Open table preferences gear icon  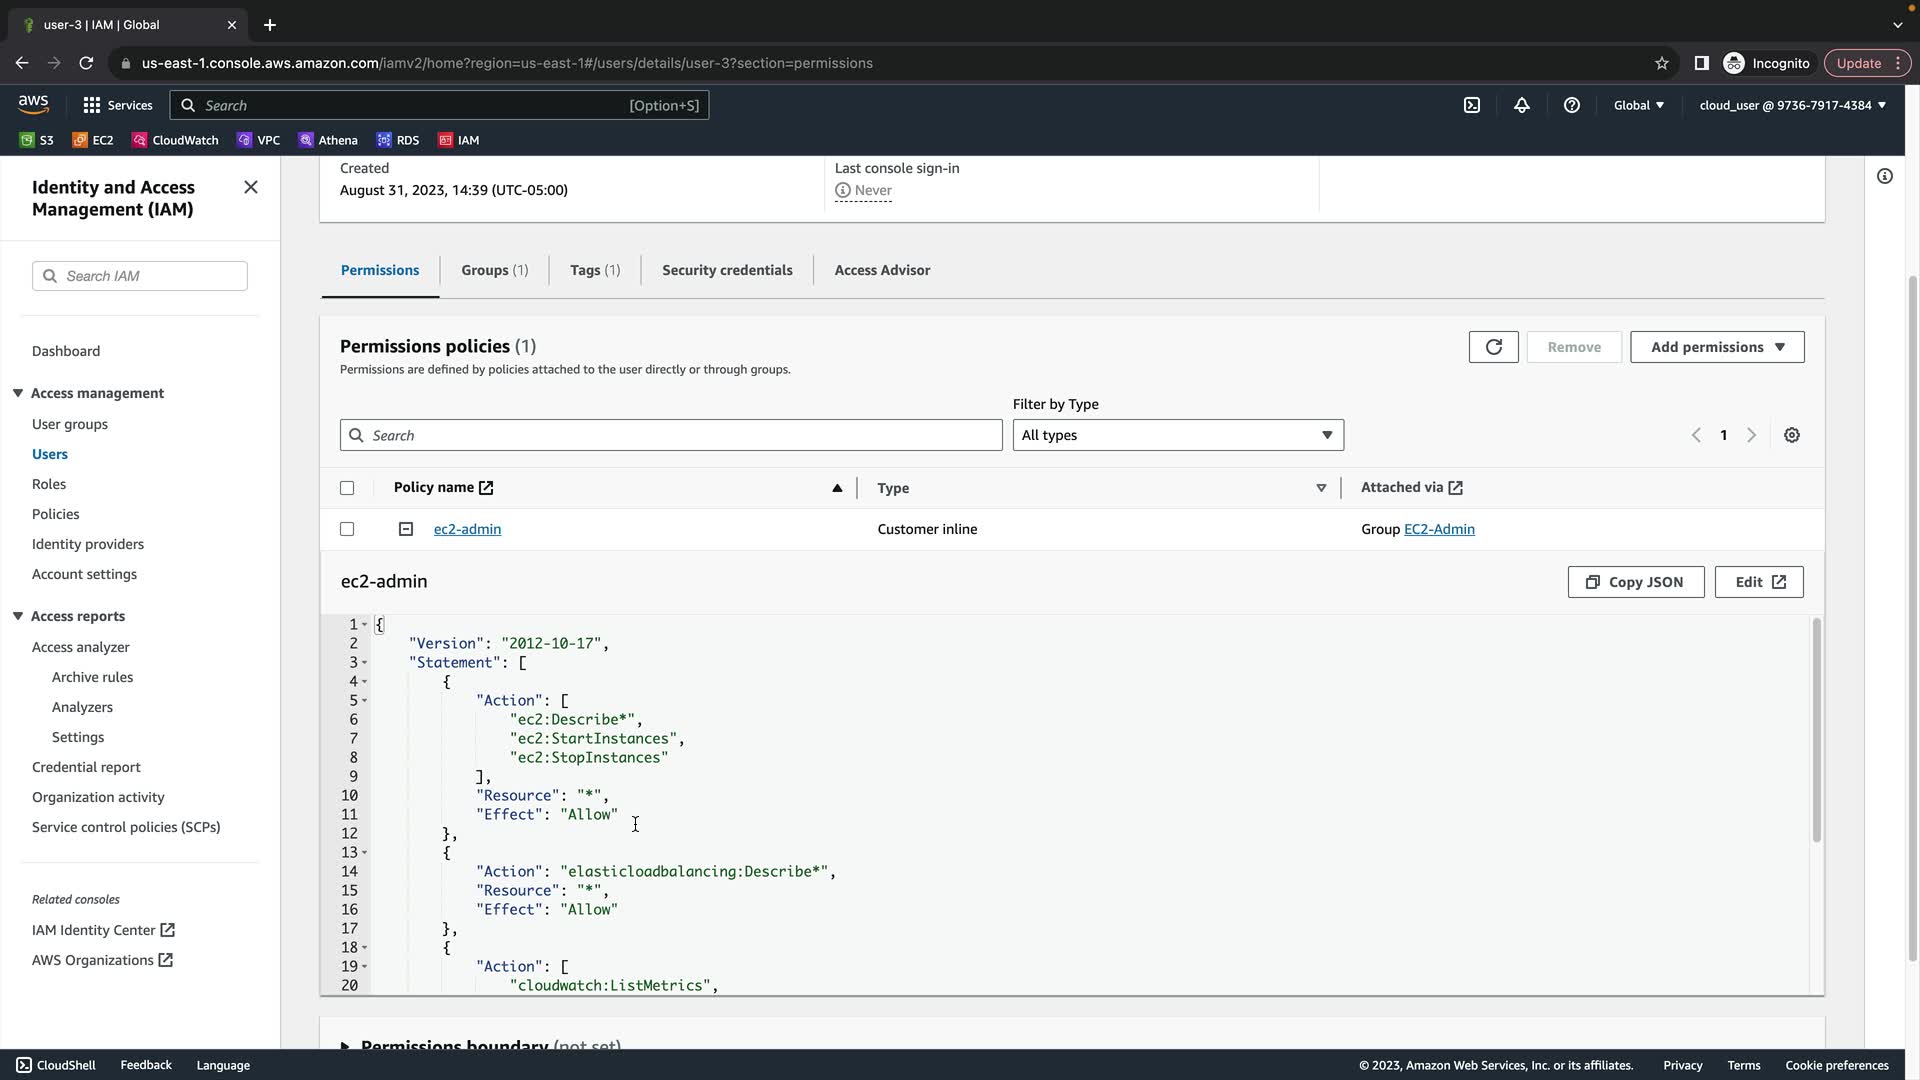(1791, 435)
